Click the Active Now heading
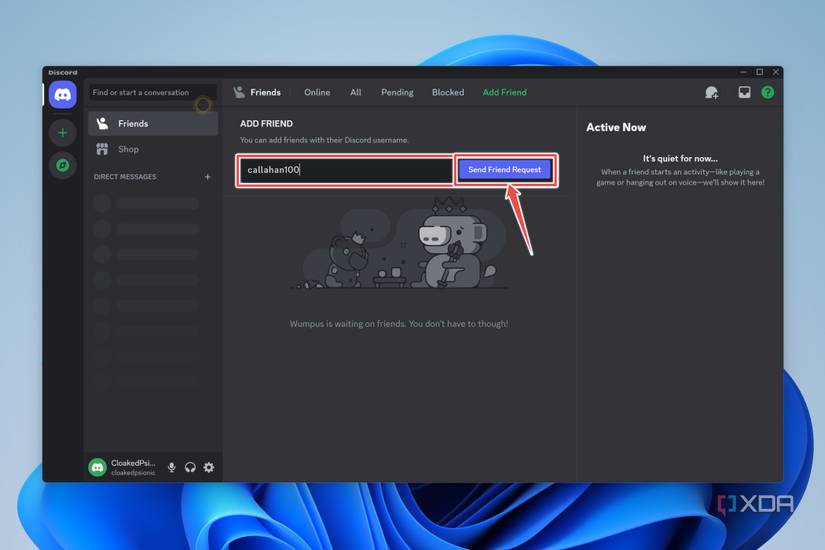825x550 pixels. click(616, 127)
